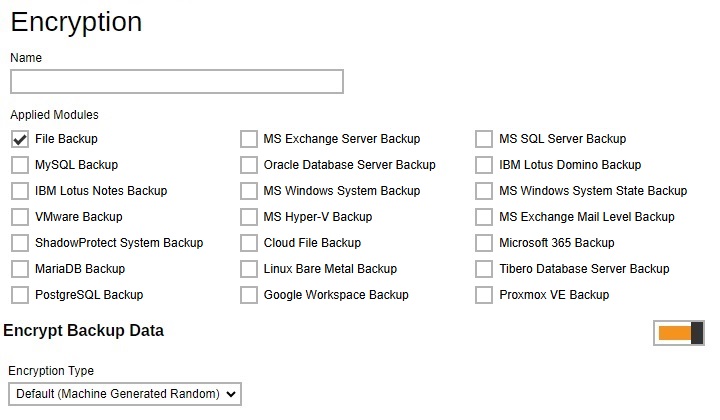Tick MS Exchange Server Backup checkbox
720x420 pixels.
[249, 139]
